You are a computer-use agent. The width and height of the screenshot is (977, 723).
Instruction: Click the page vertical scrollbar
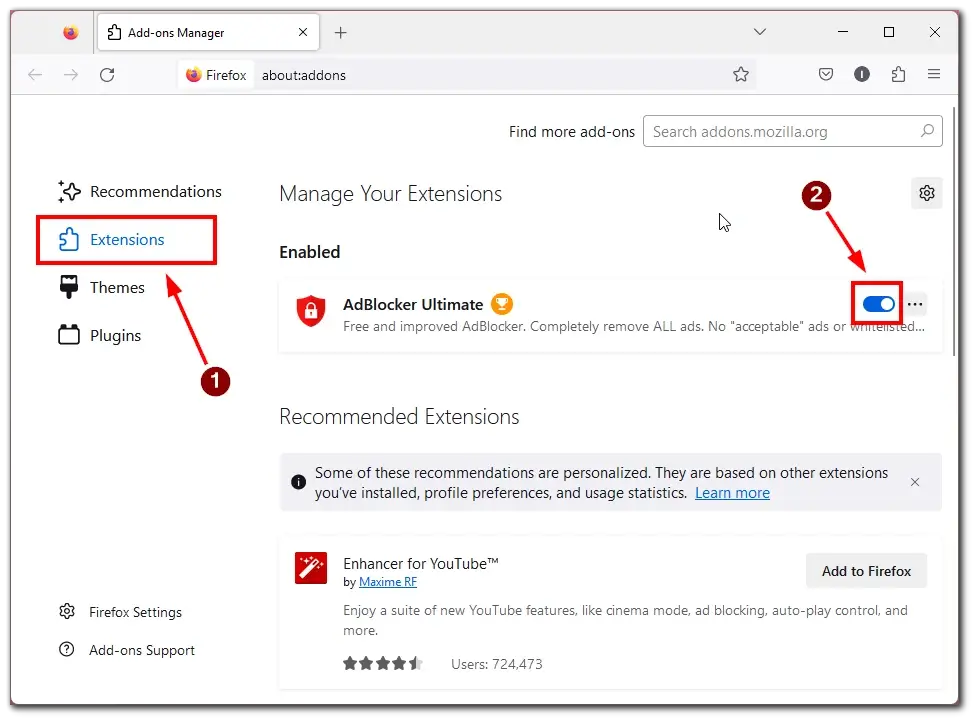tap(954, 231)
